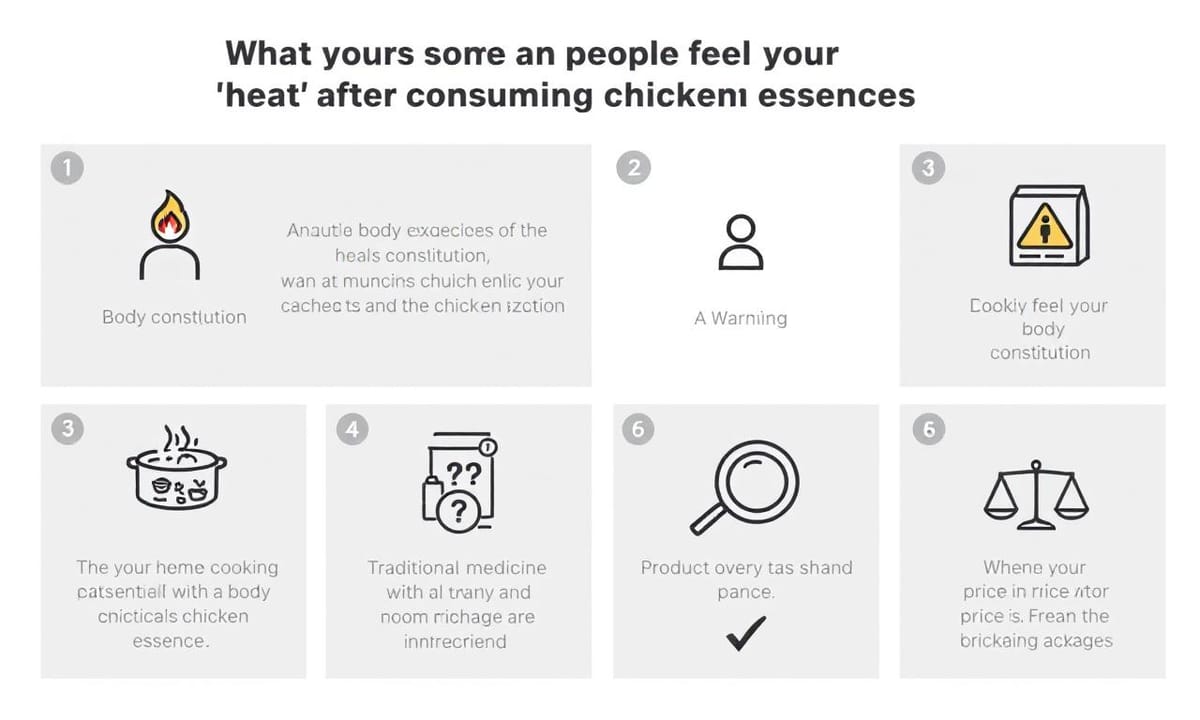Click the 'Whene your price' card text

tap(1035, 604)
